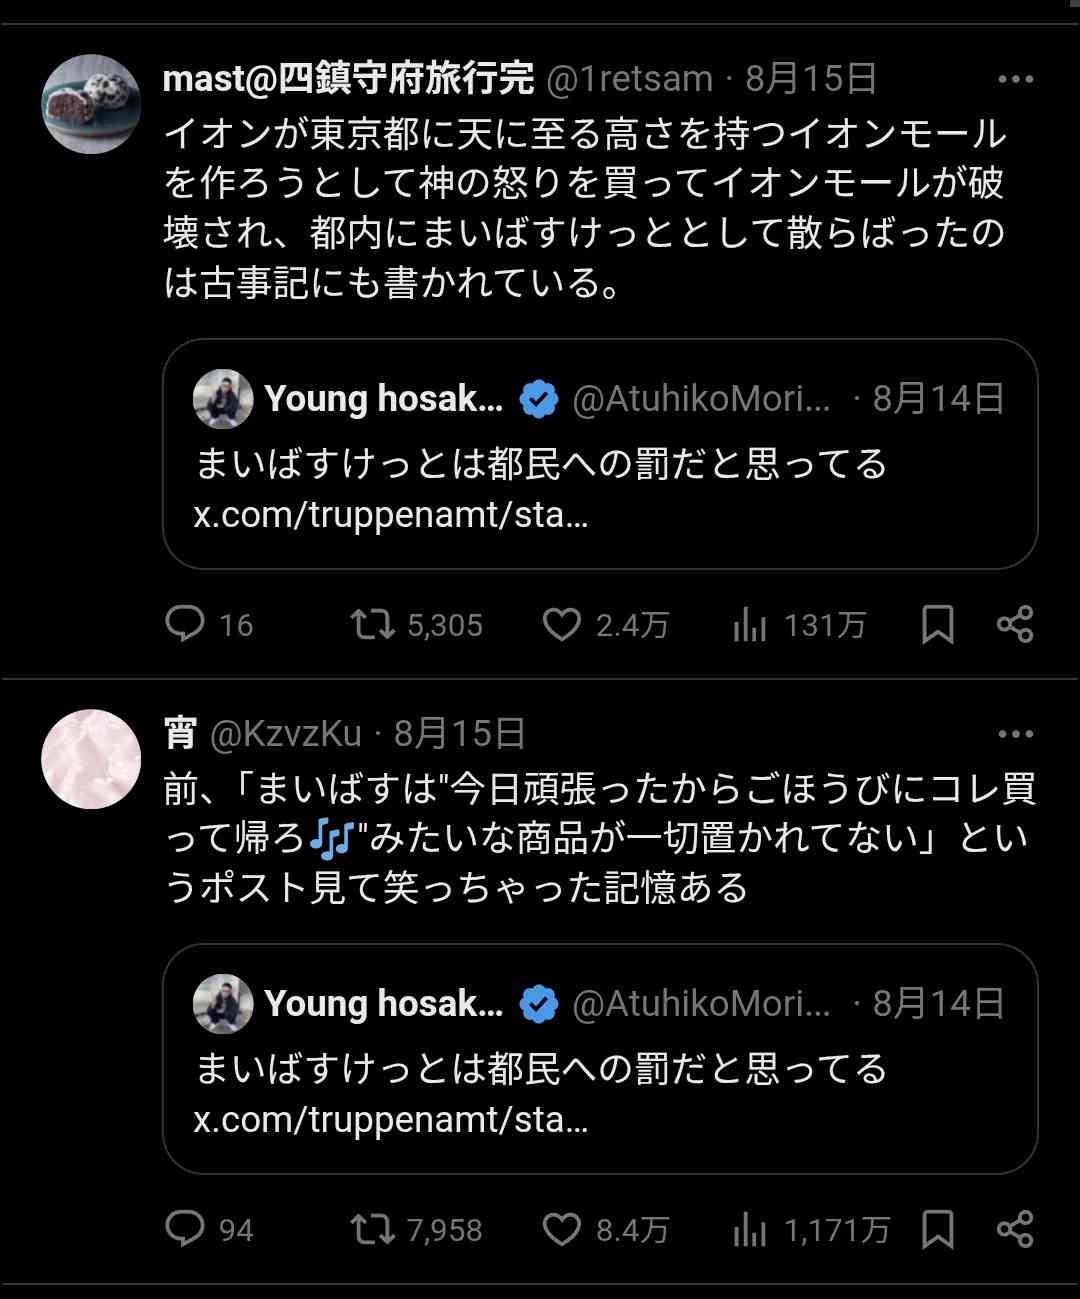Retweet the post with 5,305 reposts
Viewport: 1080px width, 1299px height.
372,625
